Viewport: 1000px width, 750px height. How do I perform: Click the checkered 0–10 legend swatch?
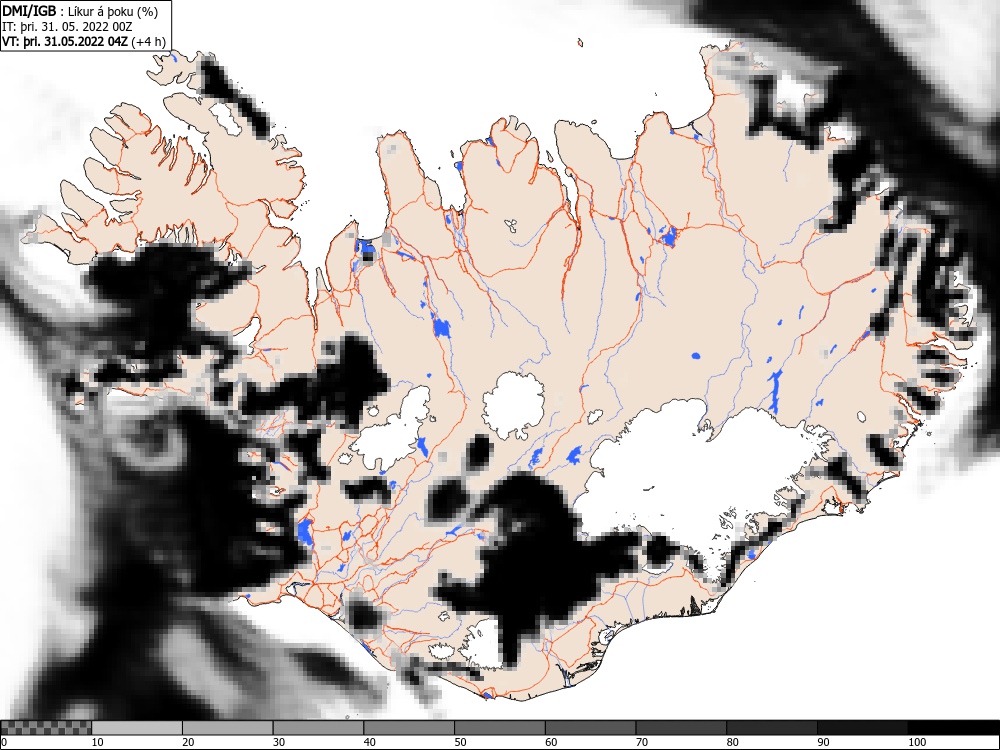pyautogui.click(x=46, y=728)
